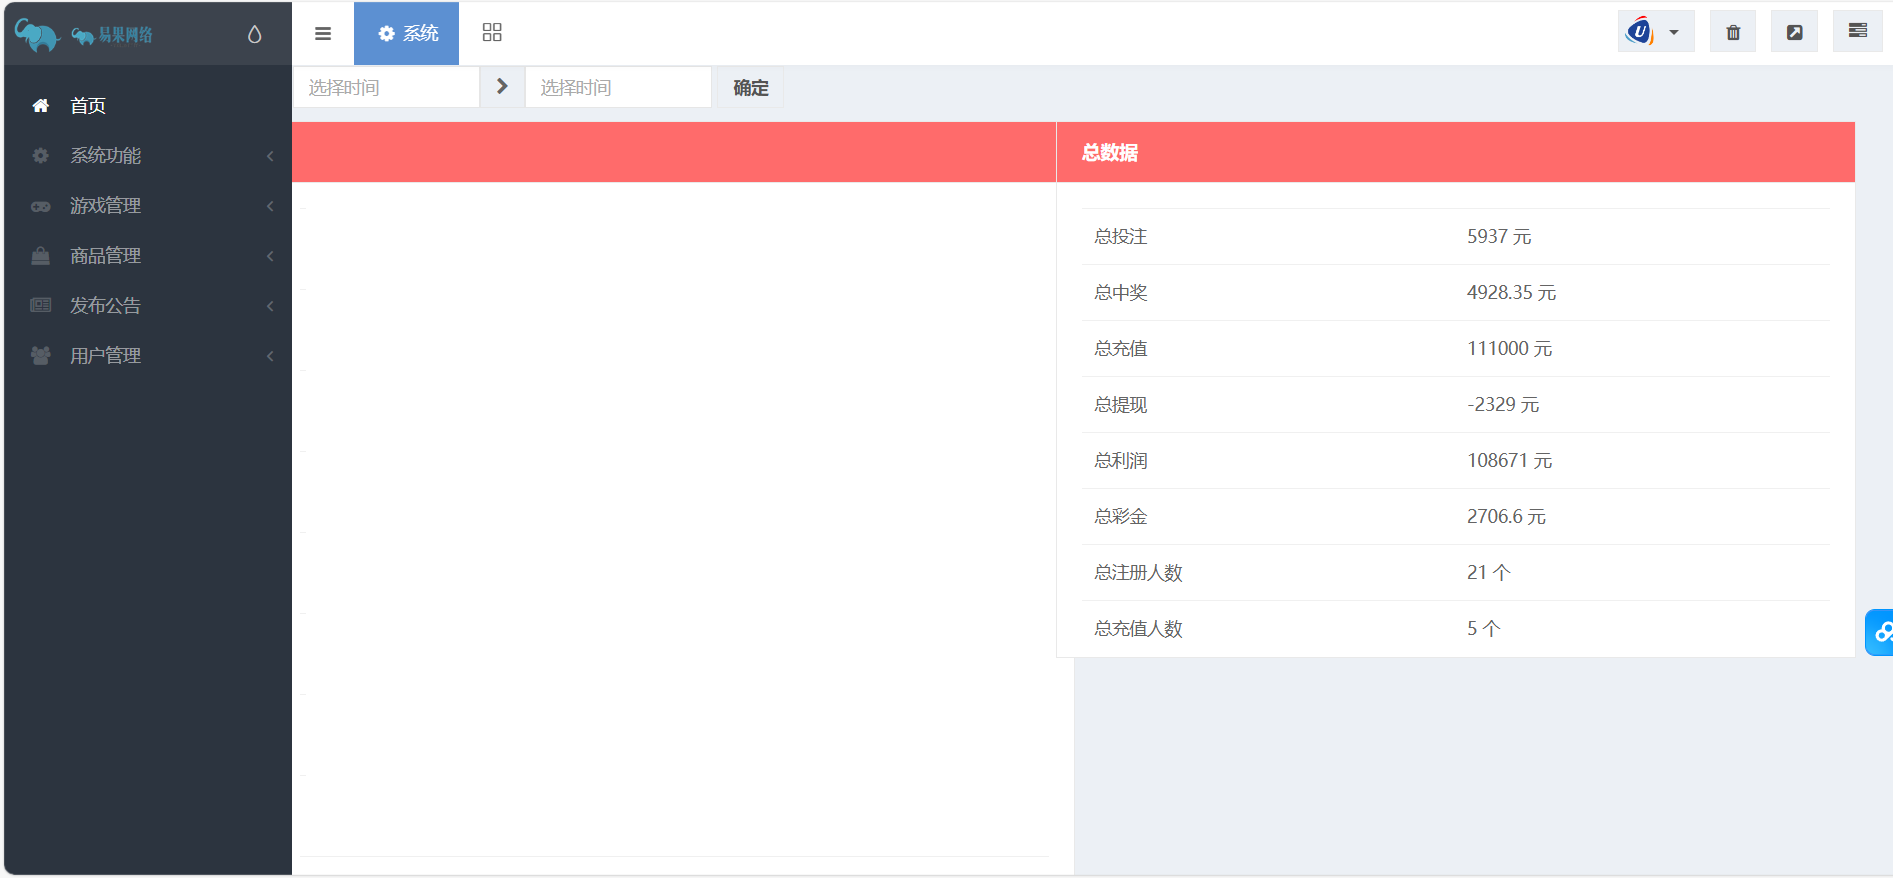Open the user avatar dropdown
The height and width of the screenshot is (878, 1893).
(x=1655, y=32)
